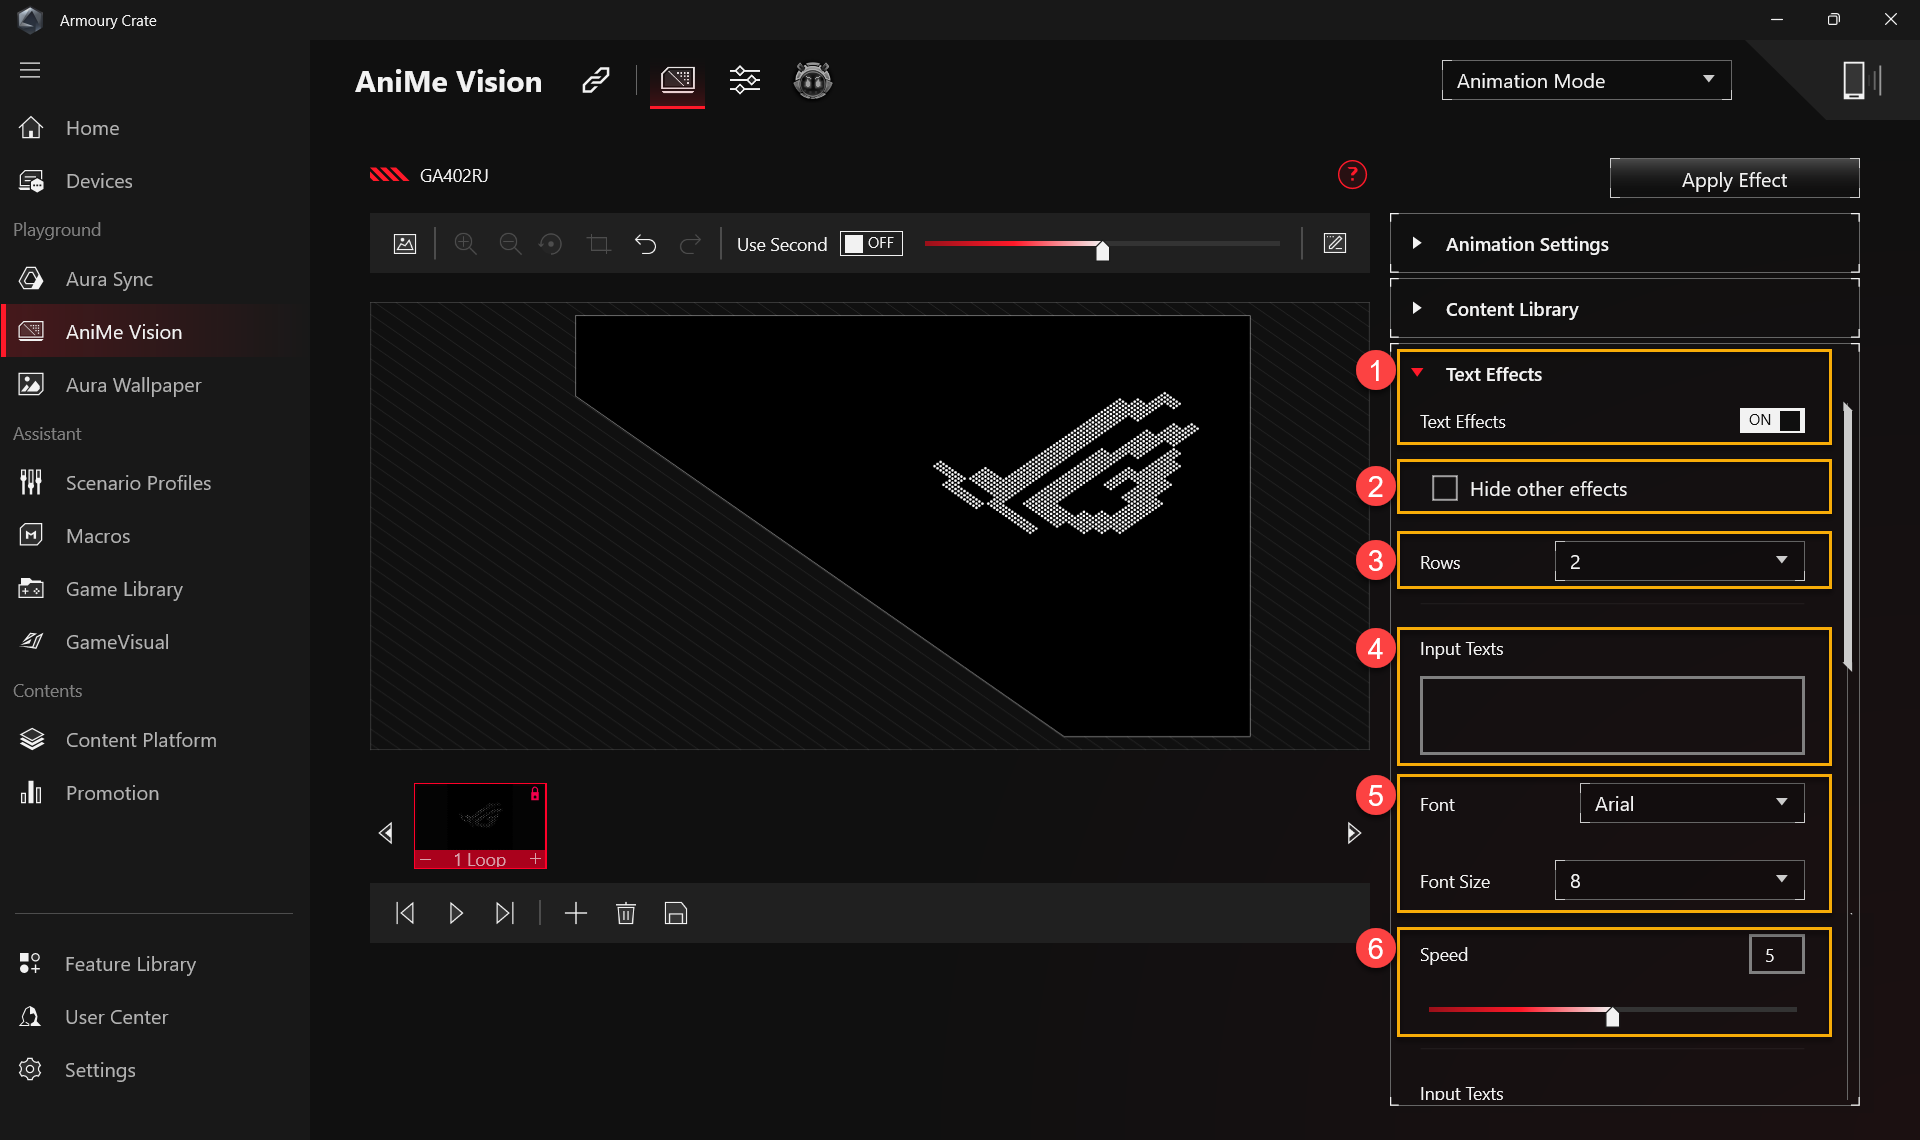Viewport: 1920px width, 1140px height.
Task: Turn off the Text Effects switch
Action: click(1772, 421)
